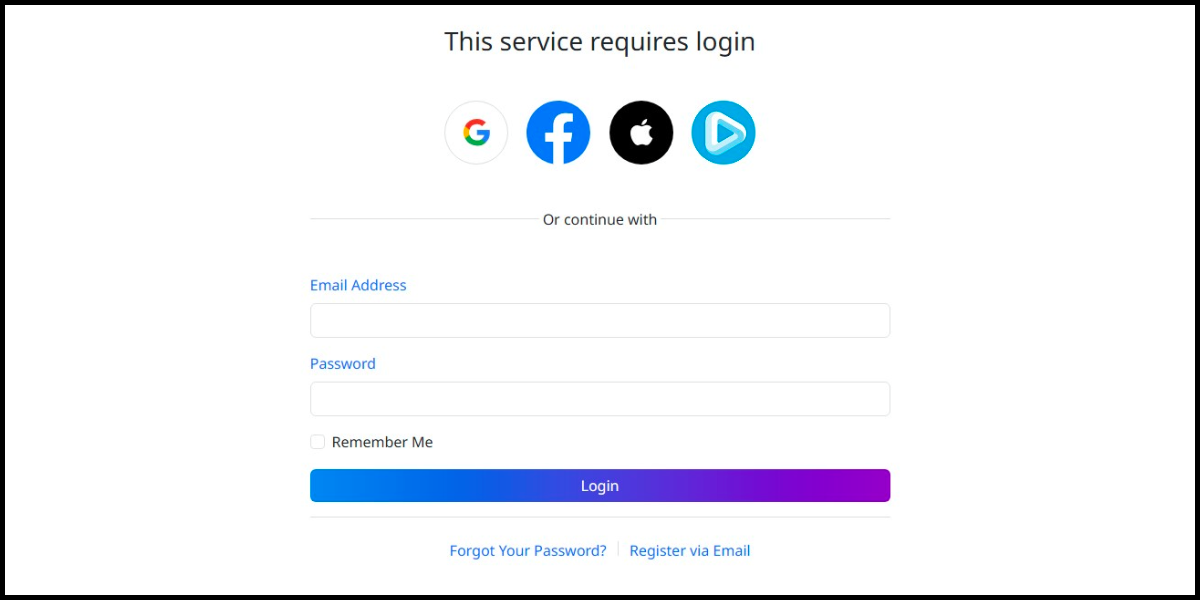Click inside the Password input box

600,399
